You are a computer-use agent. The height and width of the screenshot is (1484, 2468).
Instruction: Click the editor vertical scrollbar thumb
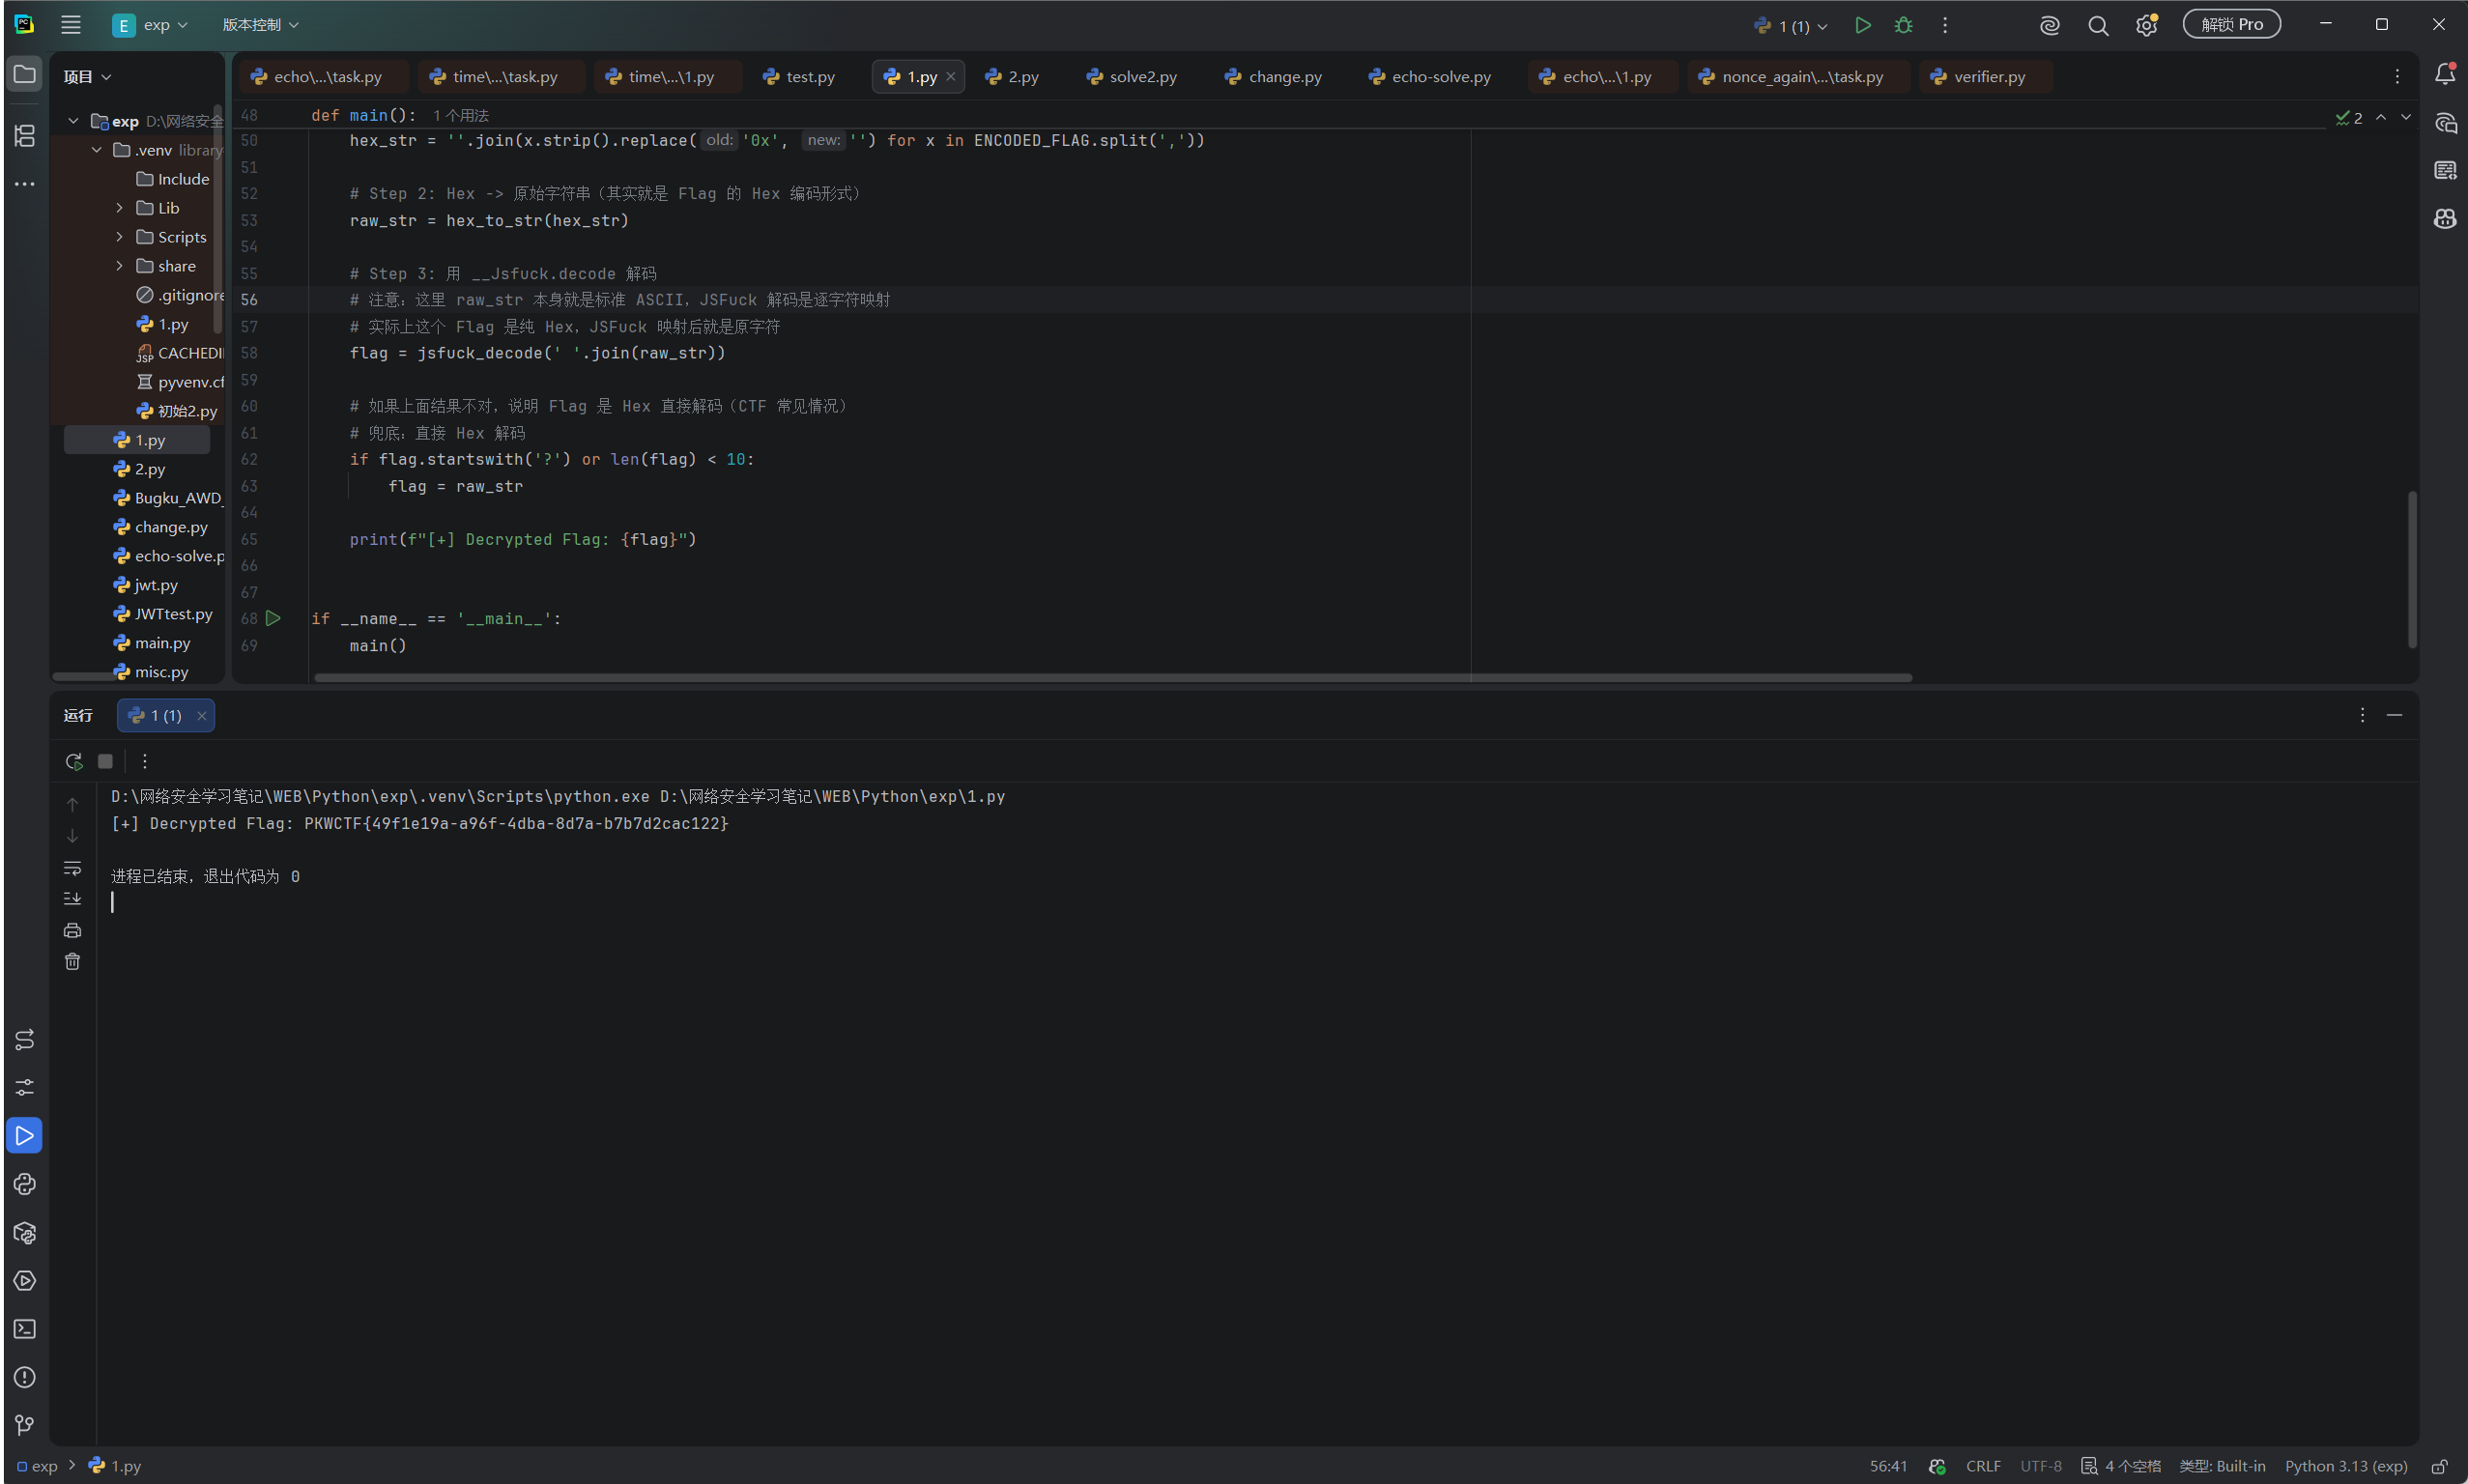[2412, 570]
